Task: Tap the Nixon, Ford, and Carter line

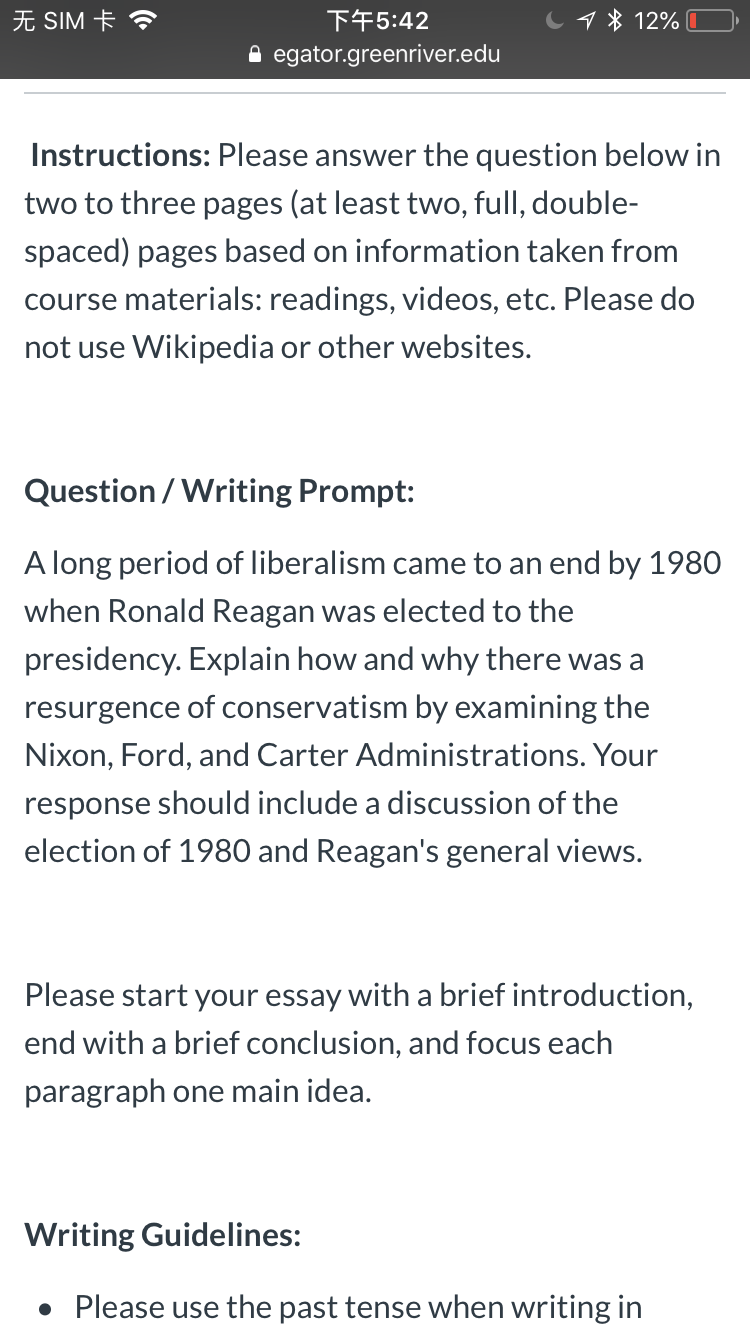Action: pyautogui.click(x=341, y=755)
